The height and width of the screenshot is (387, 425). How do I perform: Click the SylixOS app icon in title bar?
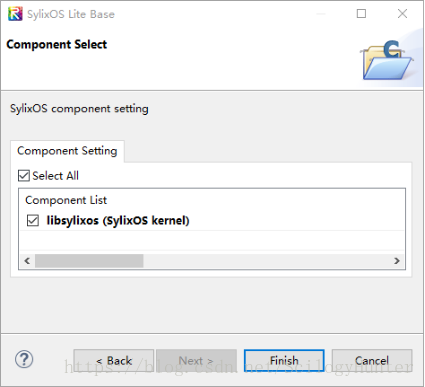(15, 14)
